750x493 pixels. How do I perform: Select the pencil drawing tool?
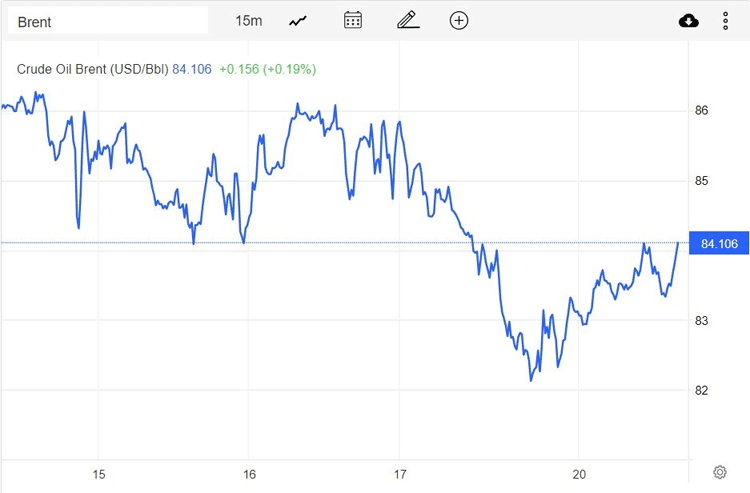click(406, 21)
